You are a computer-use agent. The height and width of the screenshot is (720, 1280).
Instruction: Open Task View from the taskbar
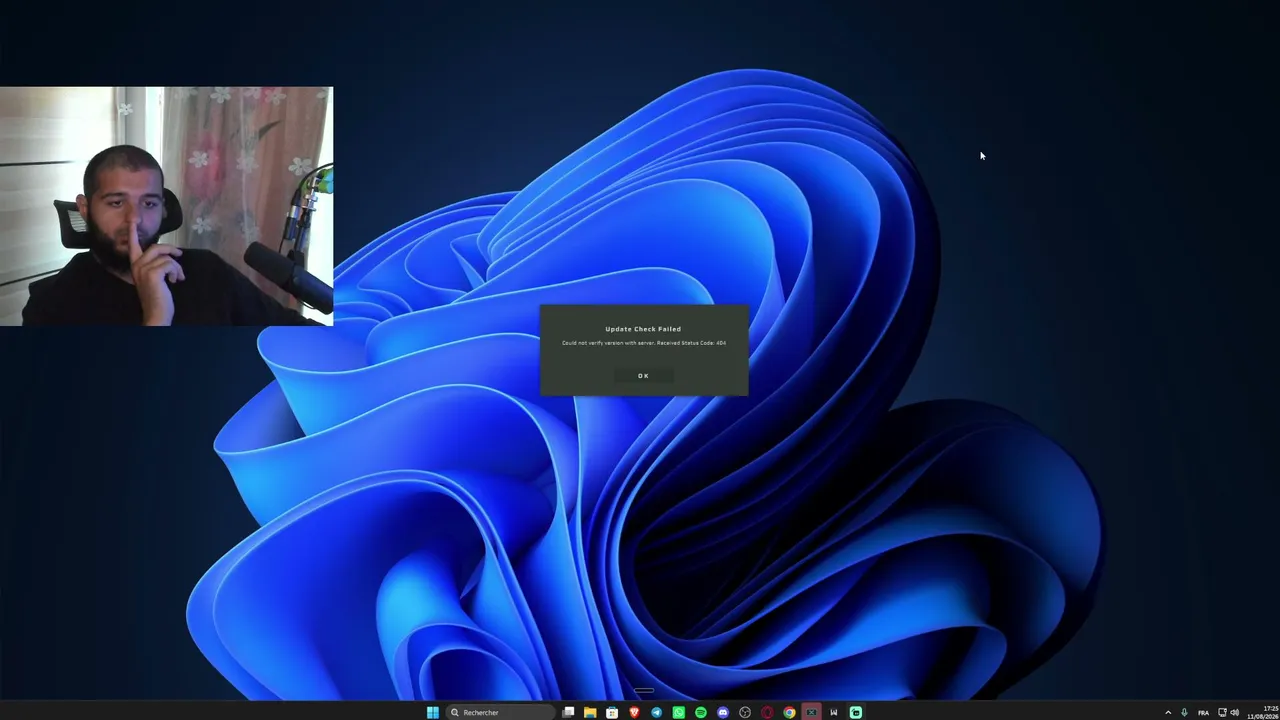(568, 712)
